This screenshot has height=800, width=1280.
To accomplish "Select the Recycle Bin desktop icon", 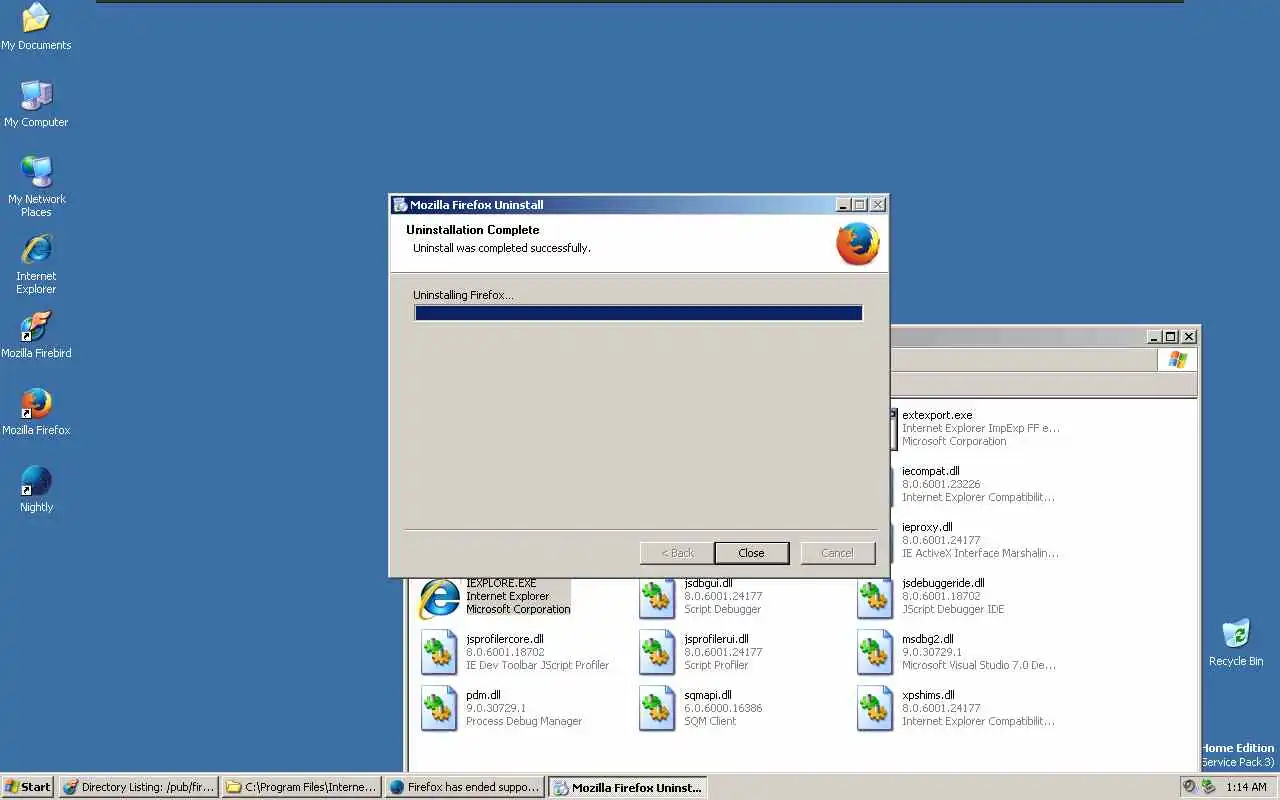I will click(x=1236, y=643).
